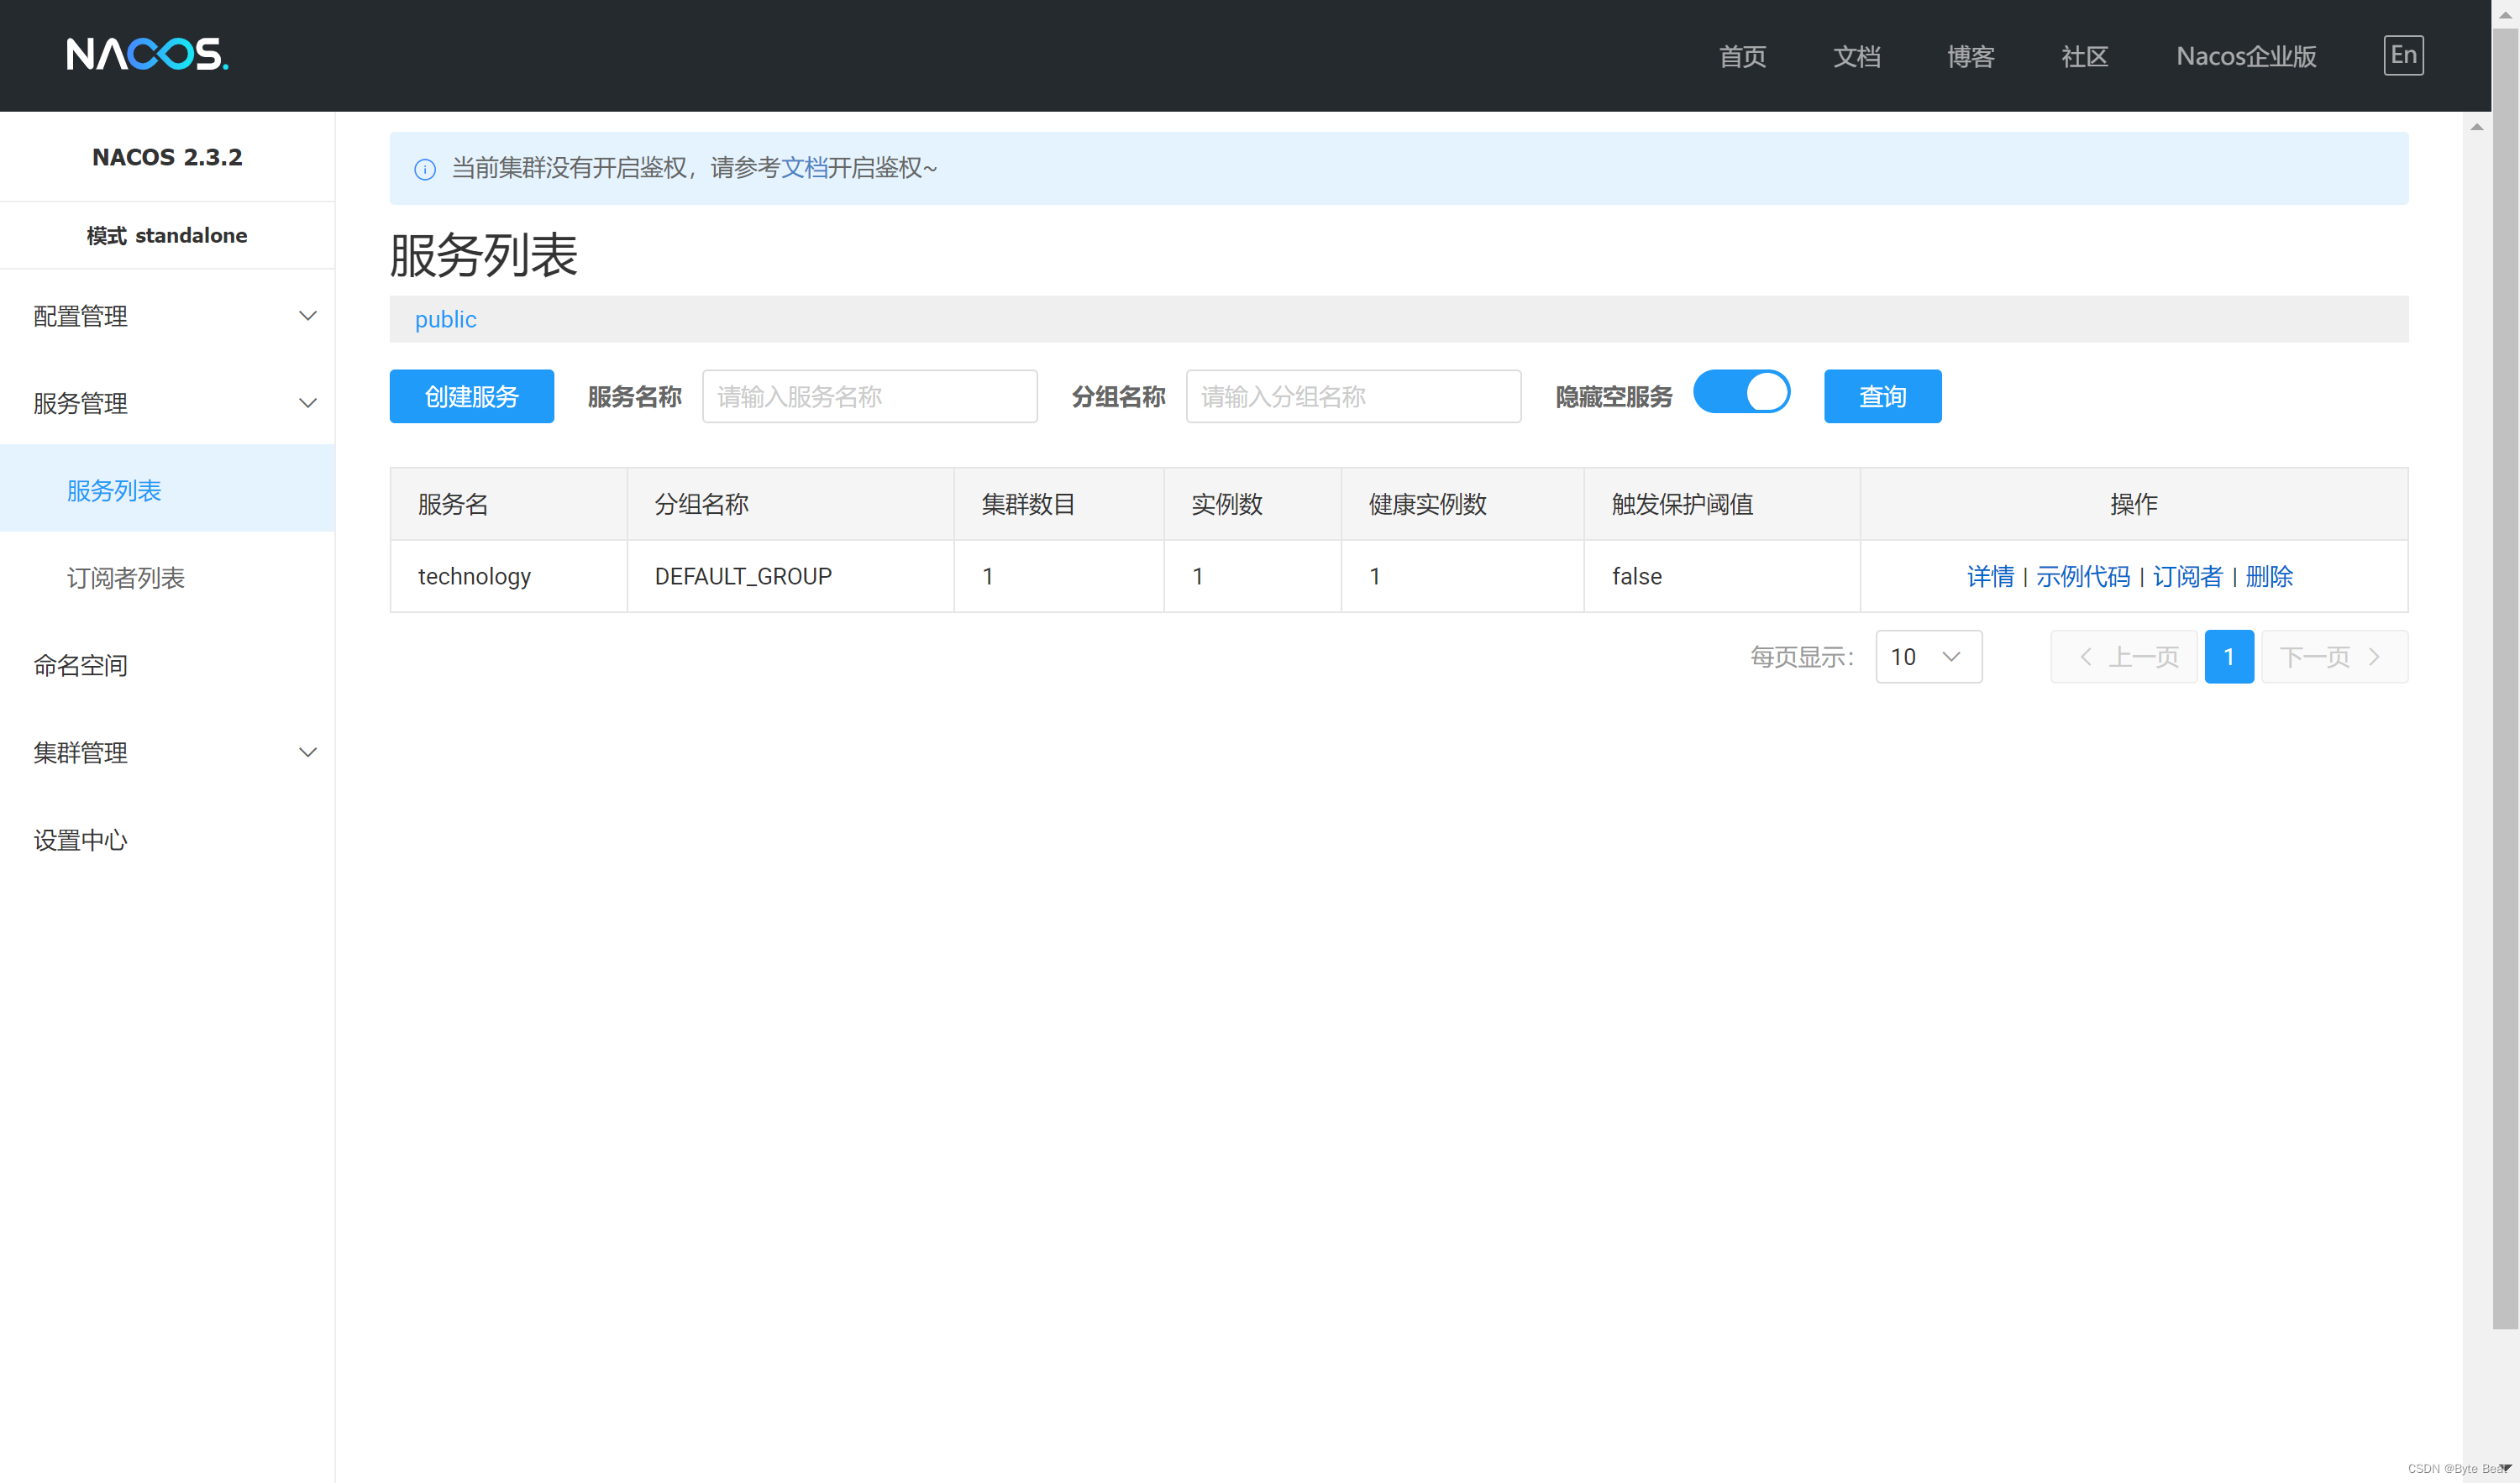The height and width of the screenshot is (1483, 2520).
Task: Click the 操作 column header
Action: pyautogui.click(x=2133, y=504)
